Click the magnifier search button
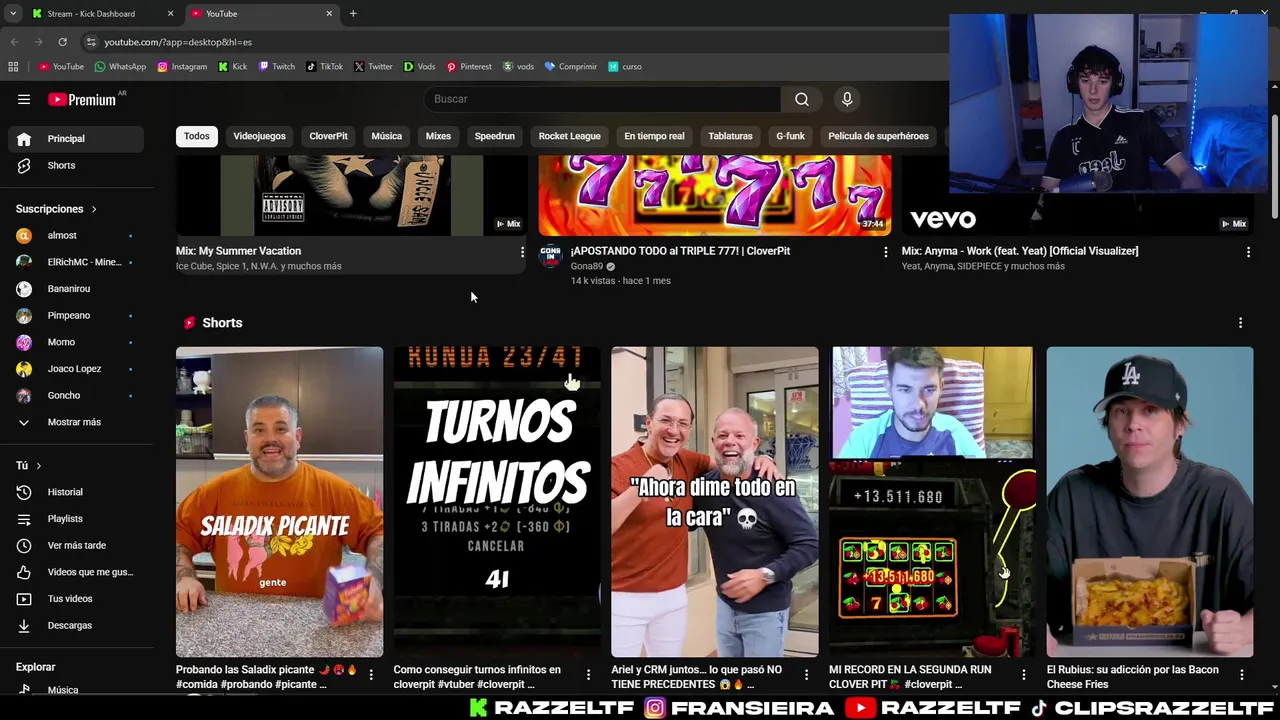 (x=802, y=99)
